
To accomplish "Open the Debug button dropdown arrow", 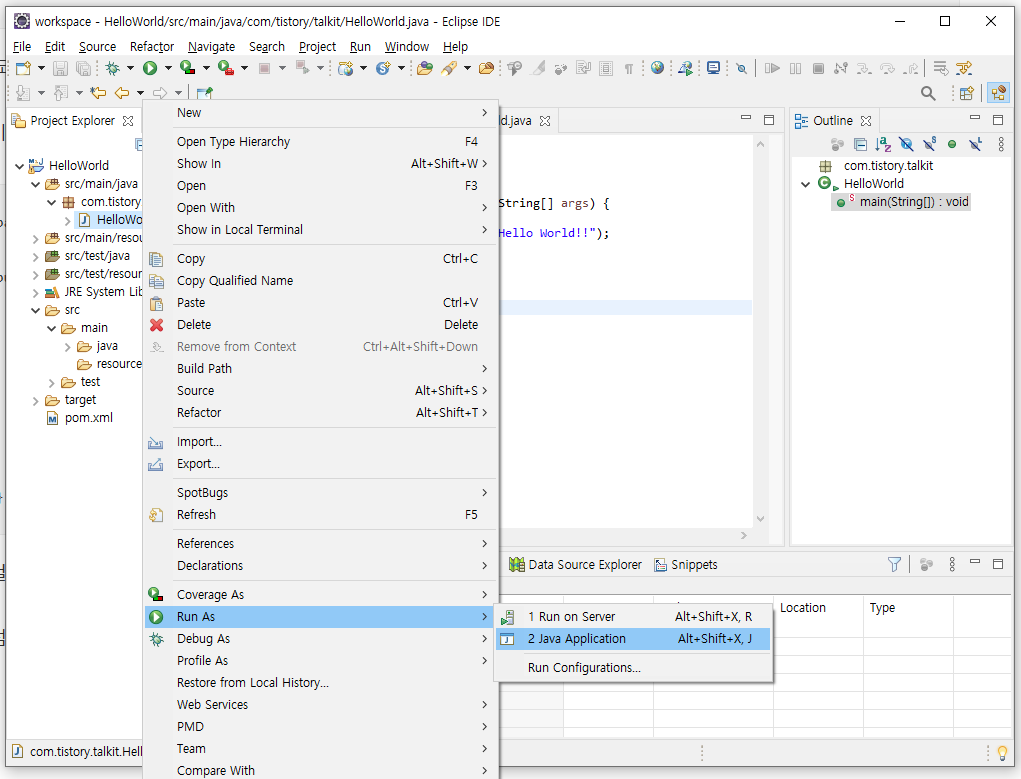I will click(x=130, y=68).
